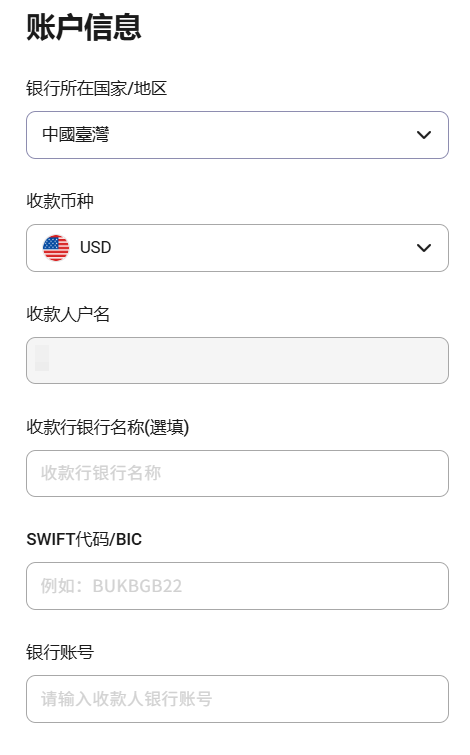Click the 收款行银行名称 label text
The width and height of the screenshot is (470, 755).
point(85,427)
